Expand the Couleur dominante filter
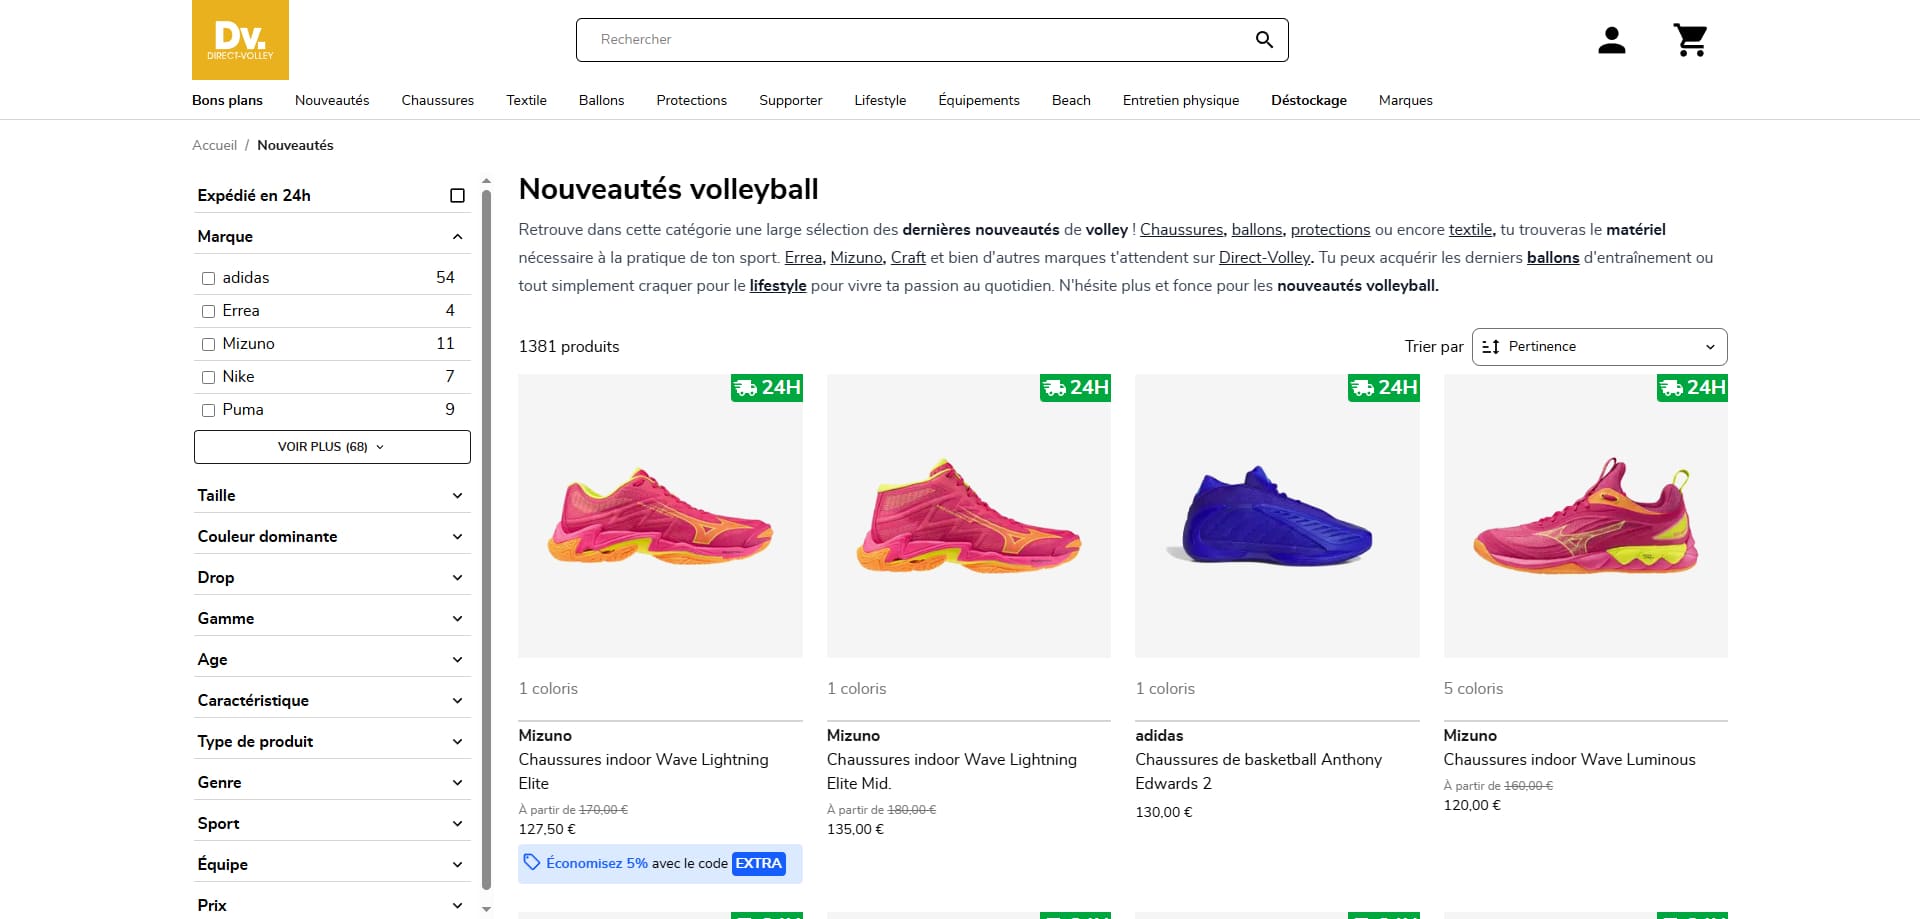Screen dimensions: 1920x919 coord(331,536)
